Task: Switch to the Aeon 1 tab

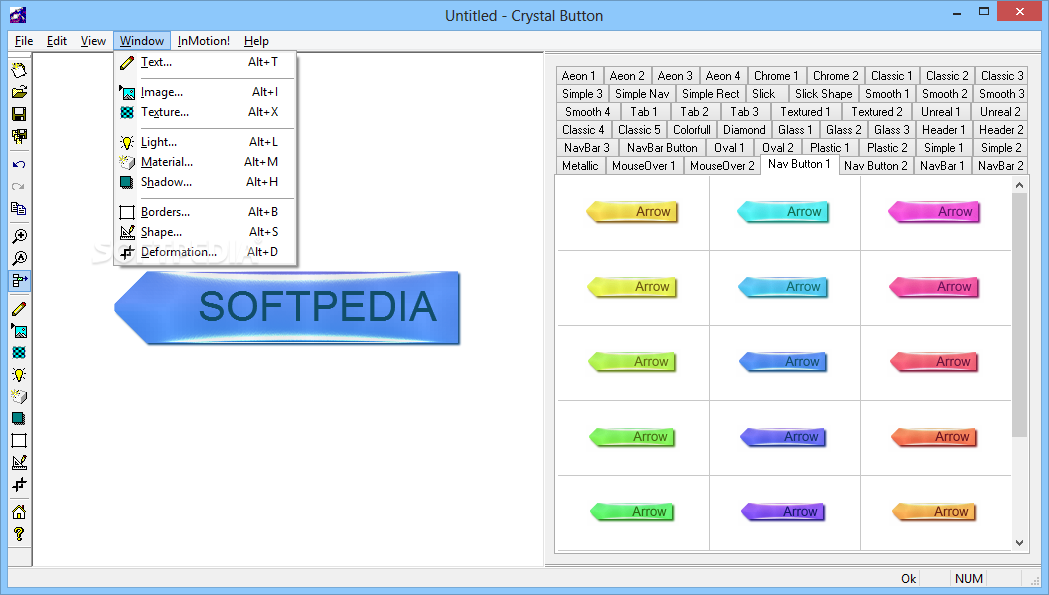Action: [579, 76]
